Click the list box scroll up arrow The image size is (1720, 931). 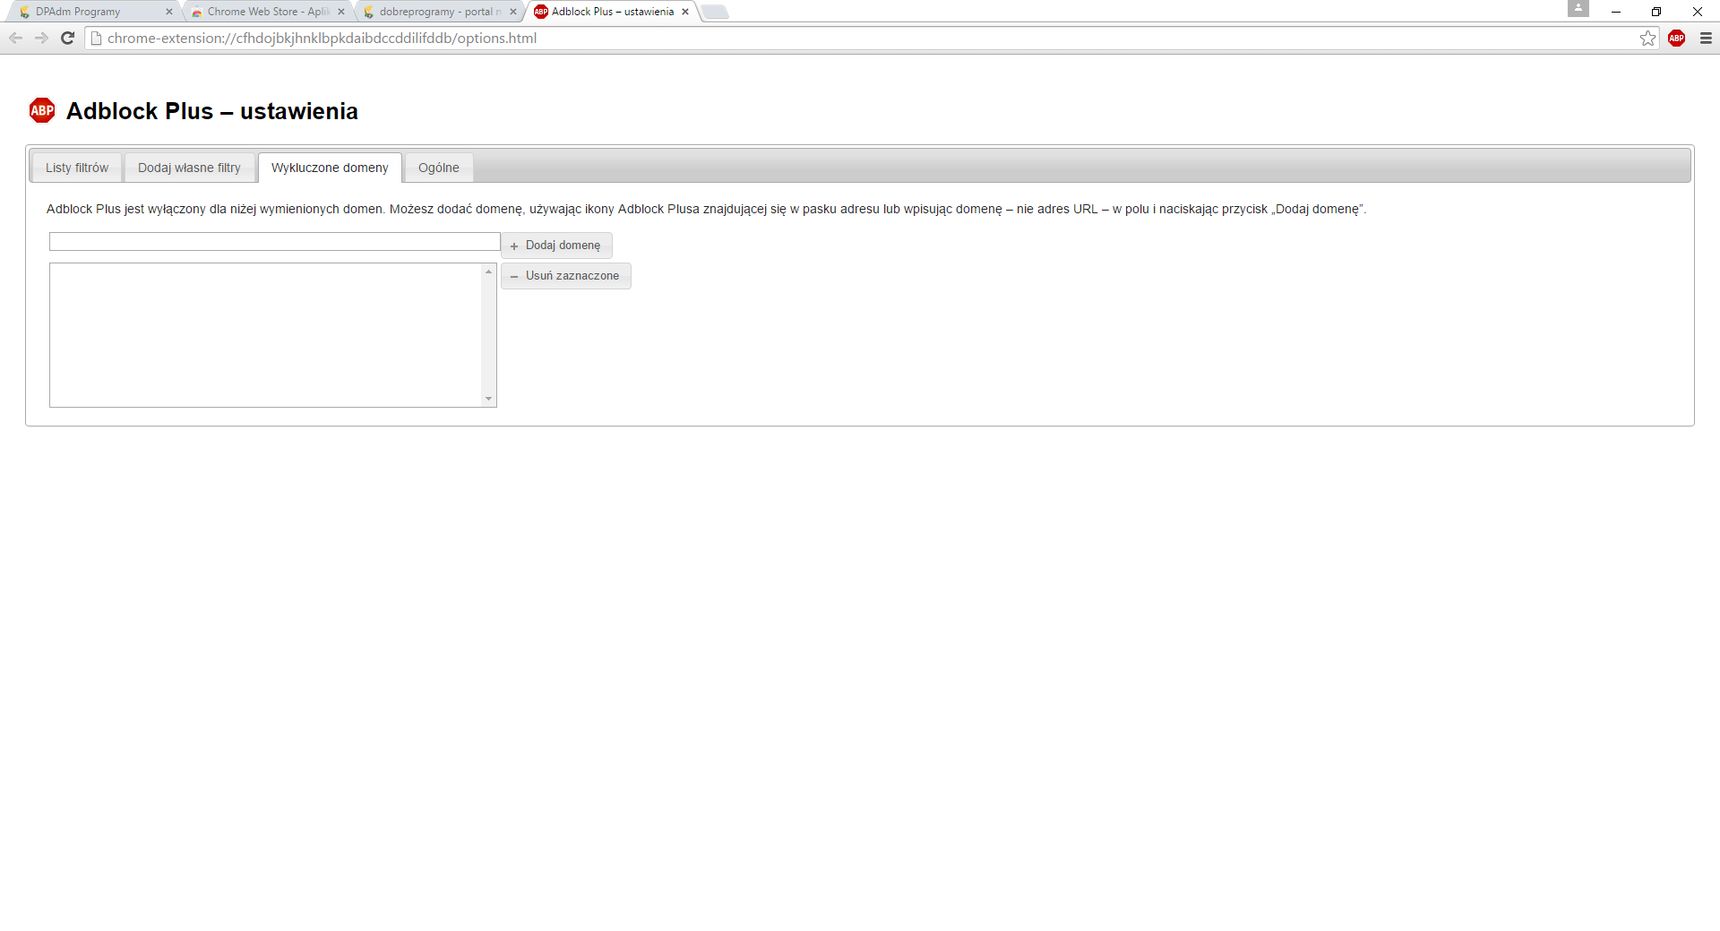(488, 272)
